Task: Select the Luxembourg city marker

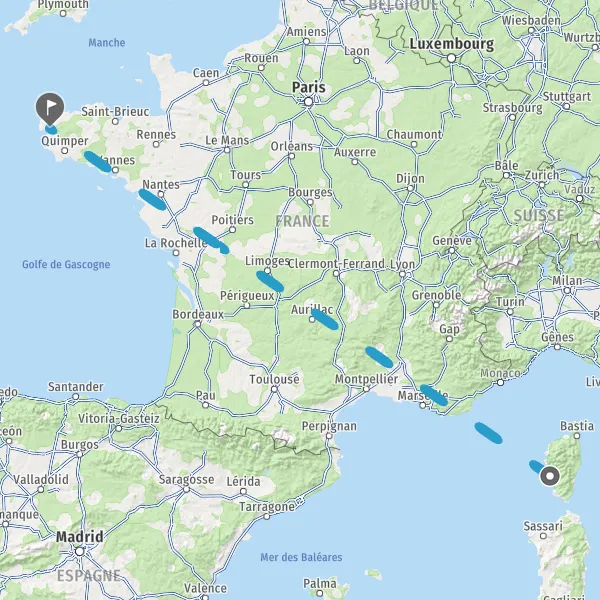Action: click(x=452, y=58)
